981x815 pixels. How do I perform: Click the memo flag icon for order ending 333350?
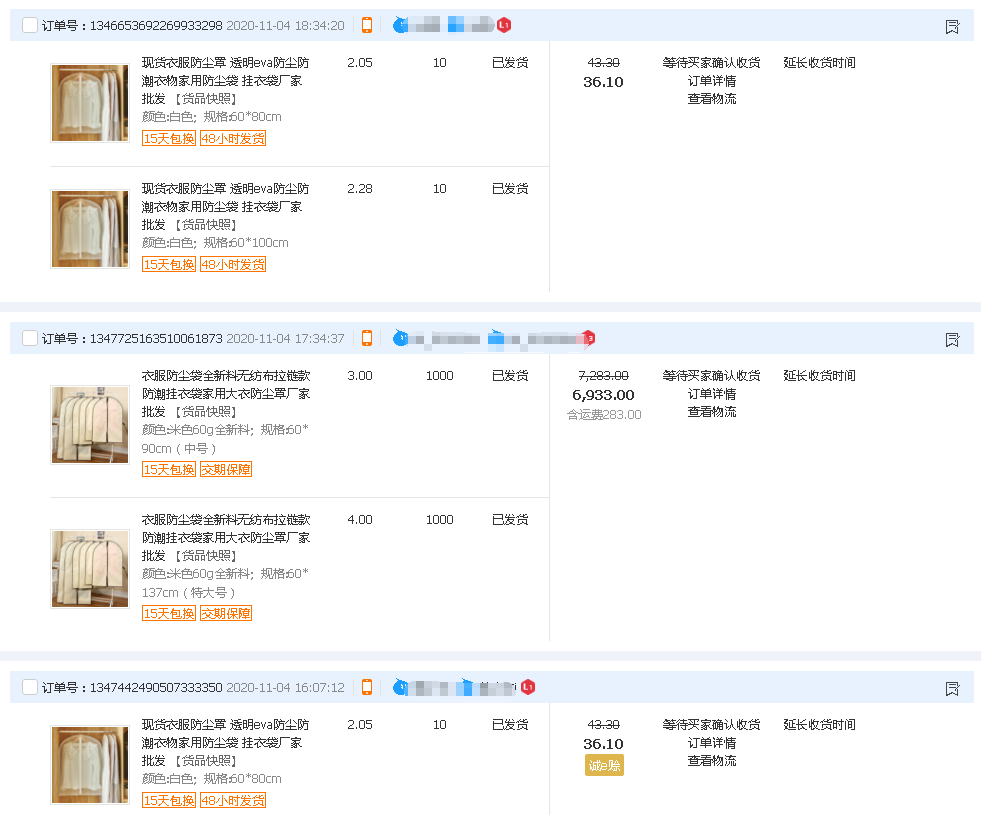tap(952, 689)
